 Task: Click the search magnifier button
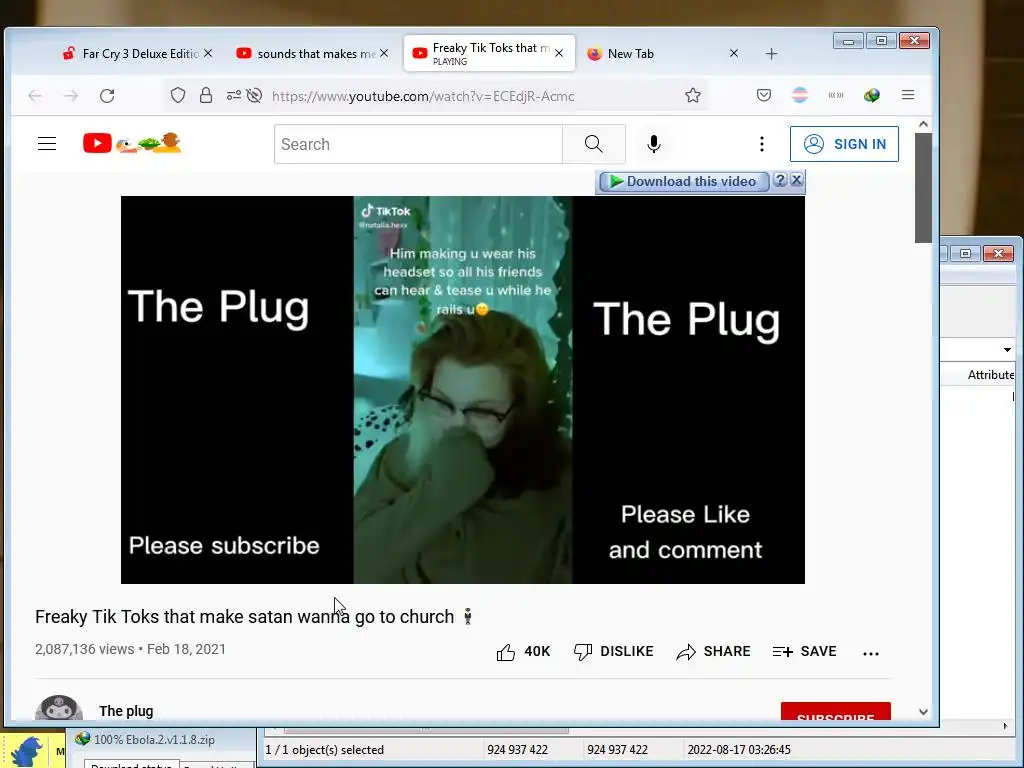point(594,144)
